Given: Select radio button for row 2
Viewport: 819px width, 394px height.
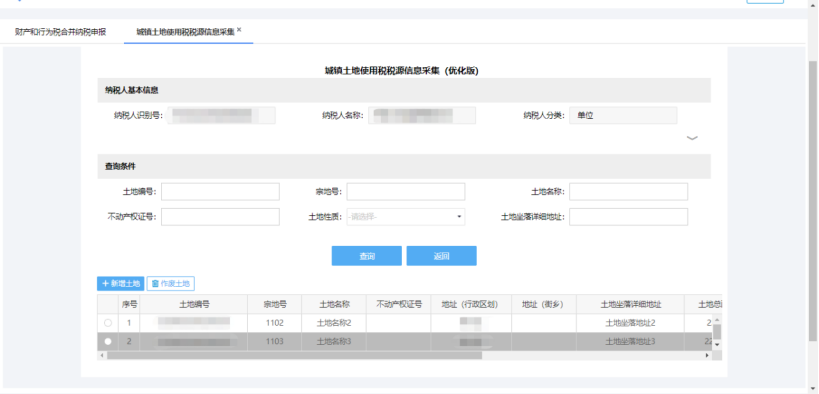Looking at the screenshot, I should coord(108,341).
